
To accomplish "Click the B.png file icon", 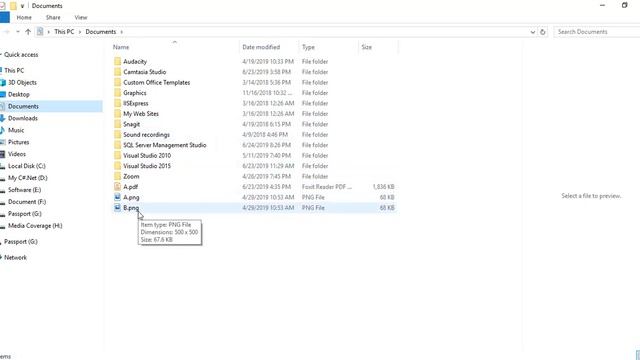I will click(x=118, y=208).
